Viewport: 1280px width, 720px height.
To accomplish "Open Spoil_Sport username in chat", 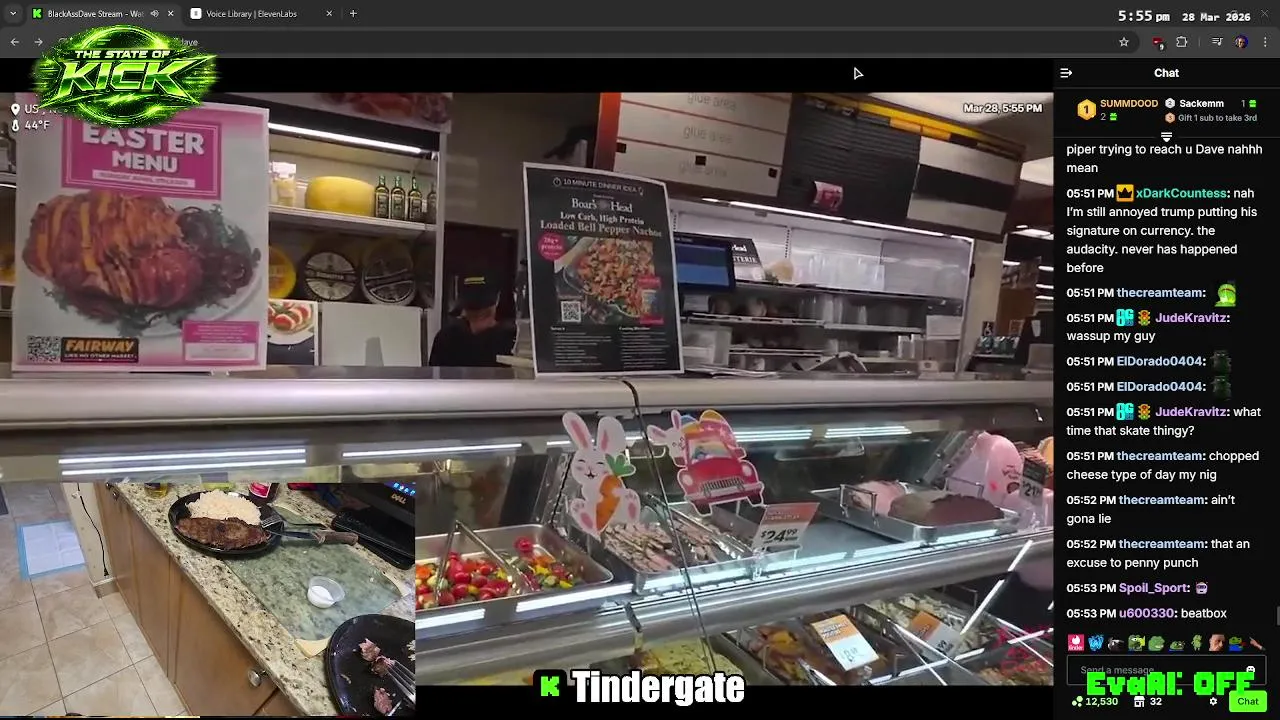I will [1154, 588].
